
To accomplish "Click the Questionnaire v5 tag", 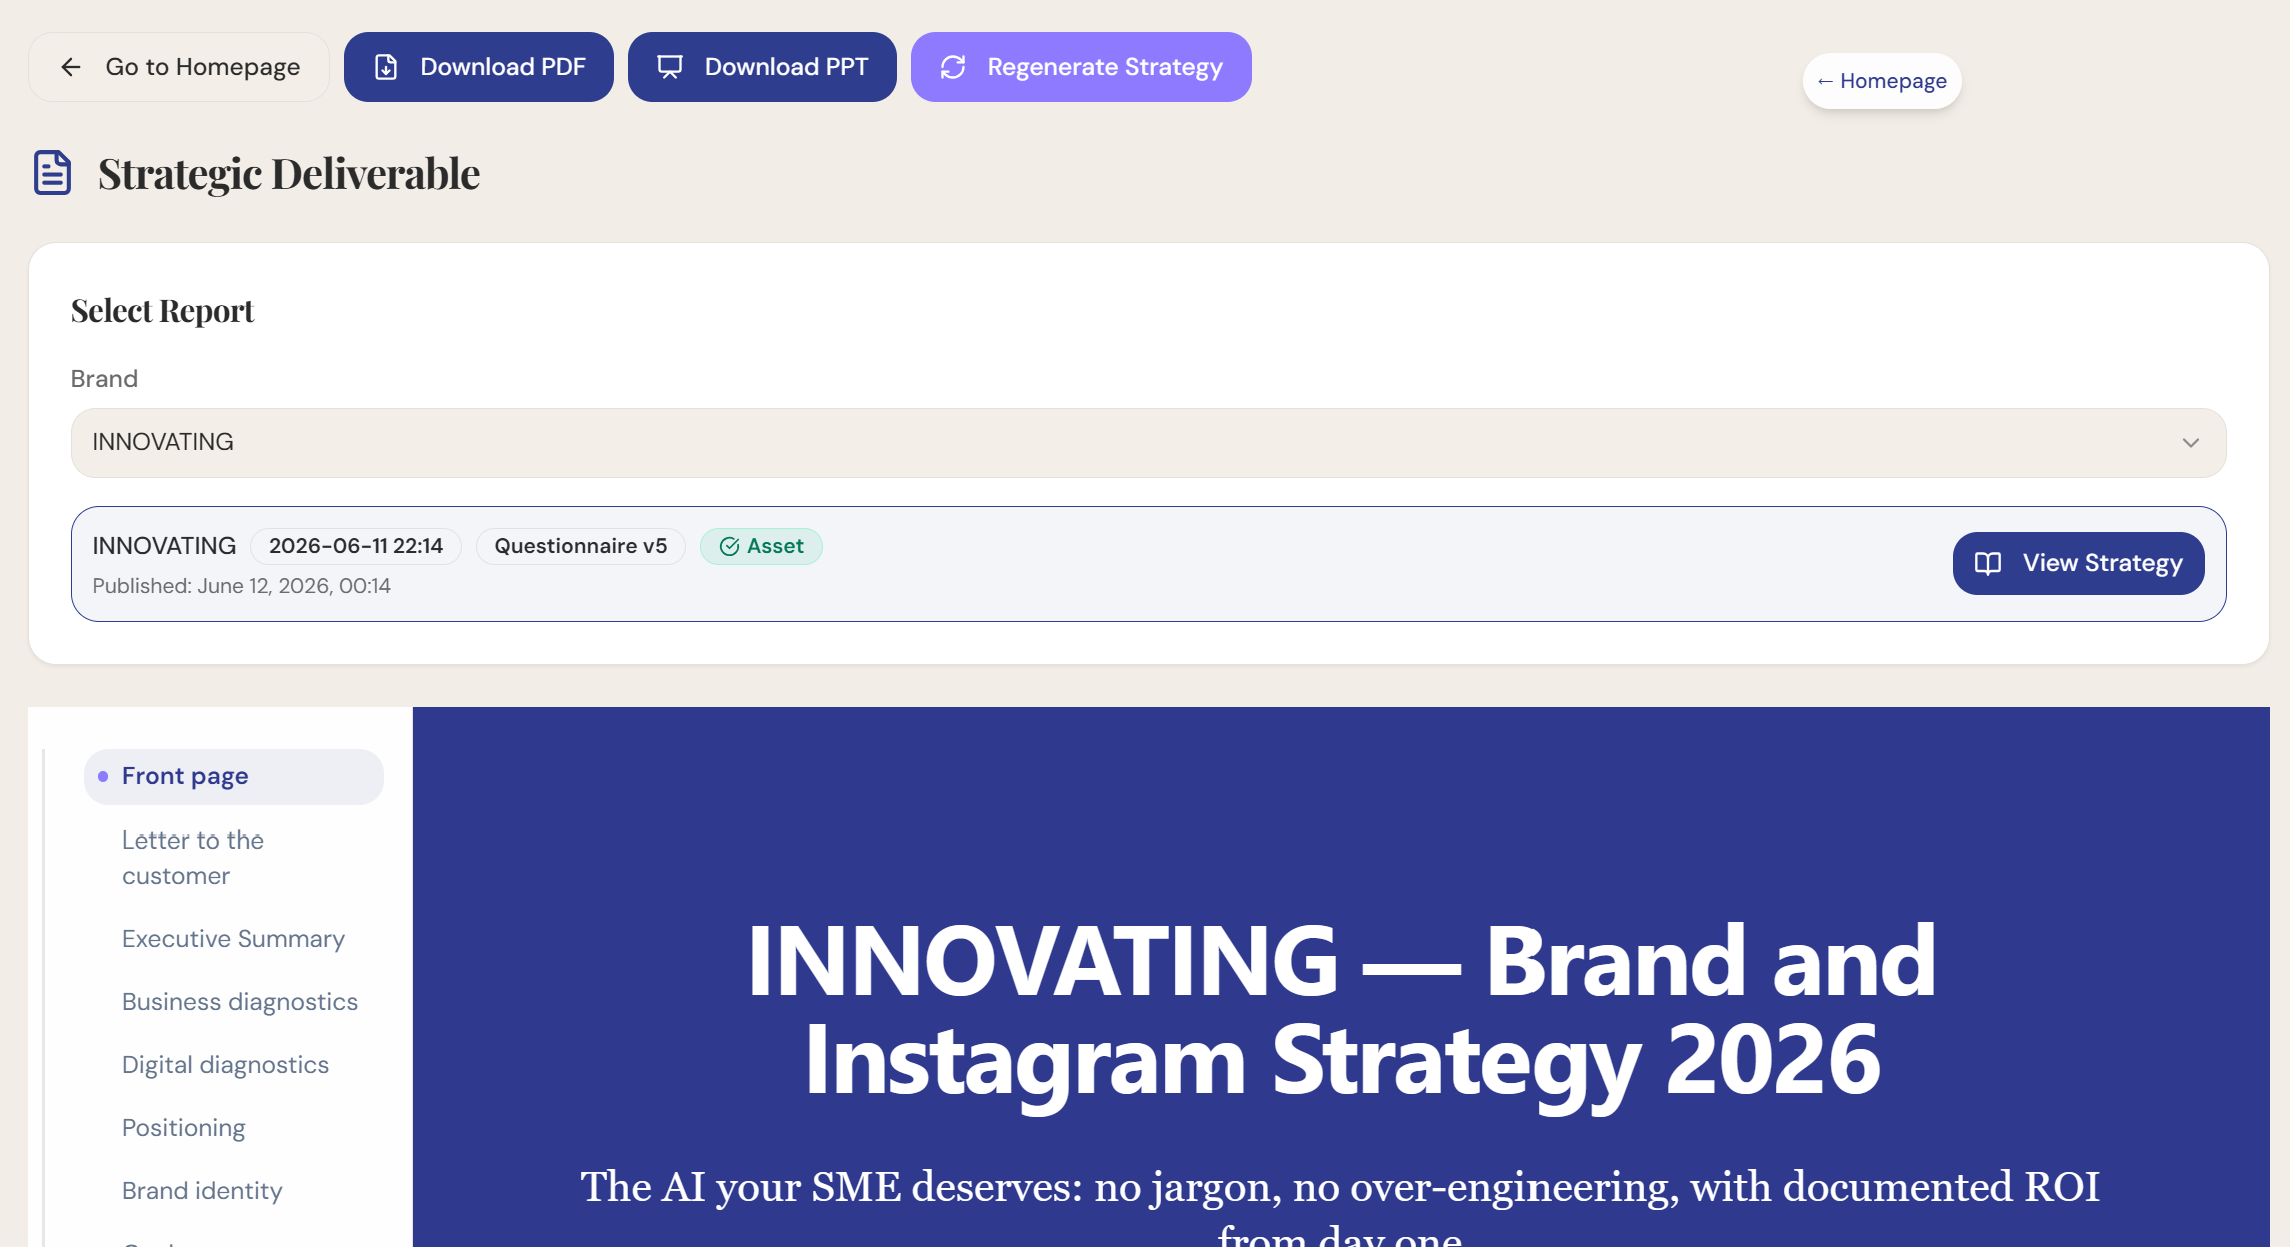I will click(580, 546).
